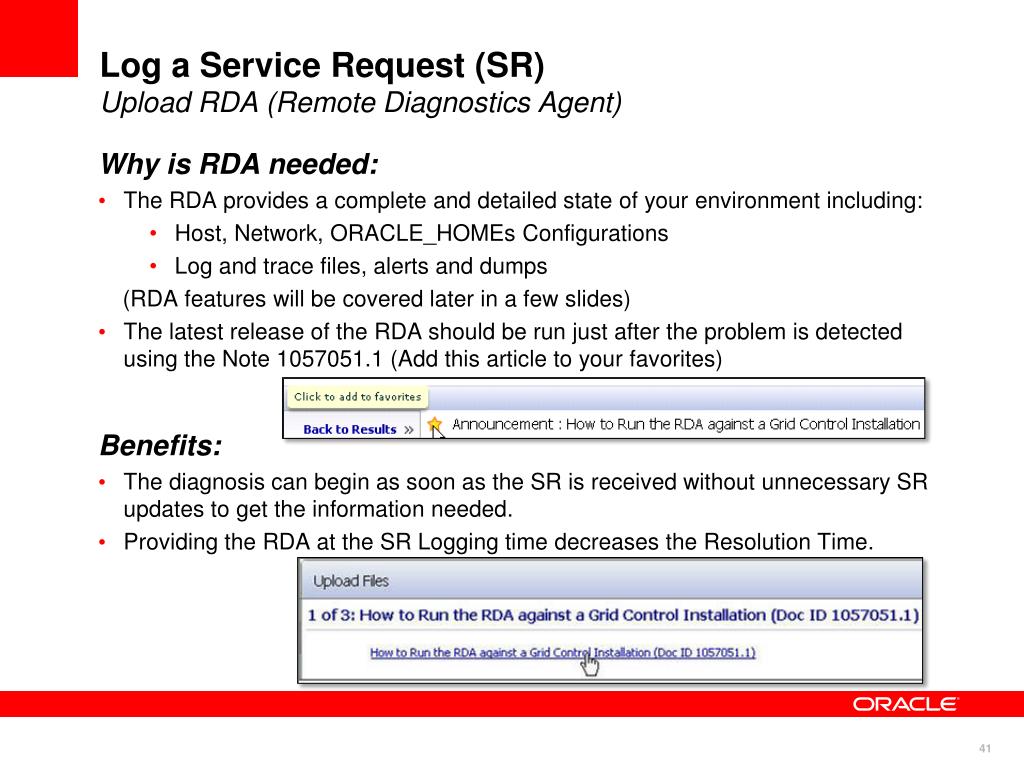This screenshot has width=1024, height=768.
Task: Click the Oracle logo in the red footer
Action: (x=904, y=704)
